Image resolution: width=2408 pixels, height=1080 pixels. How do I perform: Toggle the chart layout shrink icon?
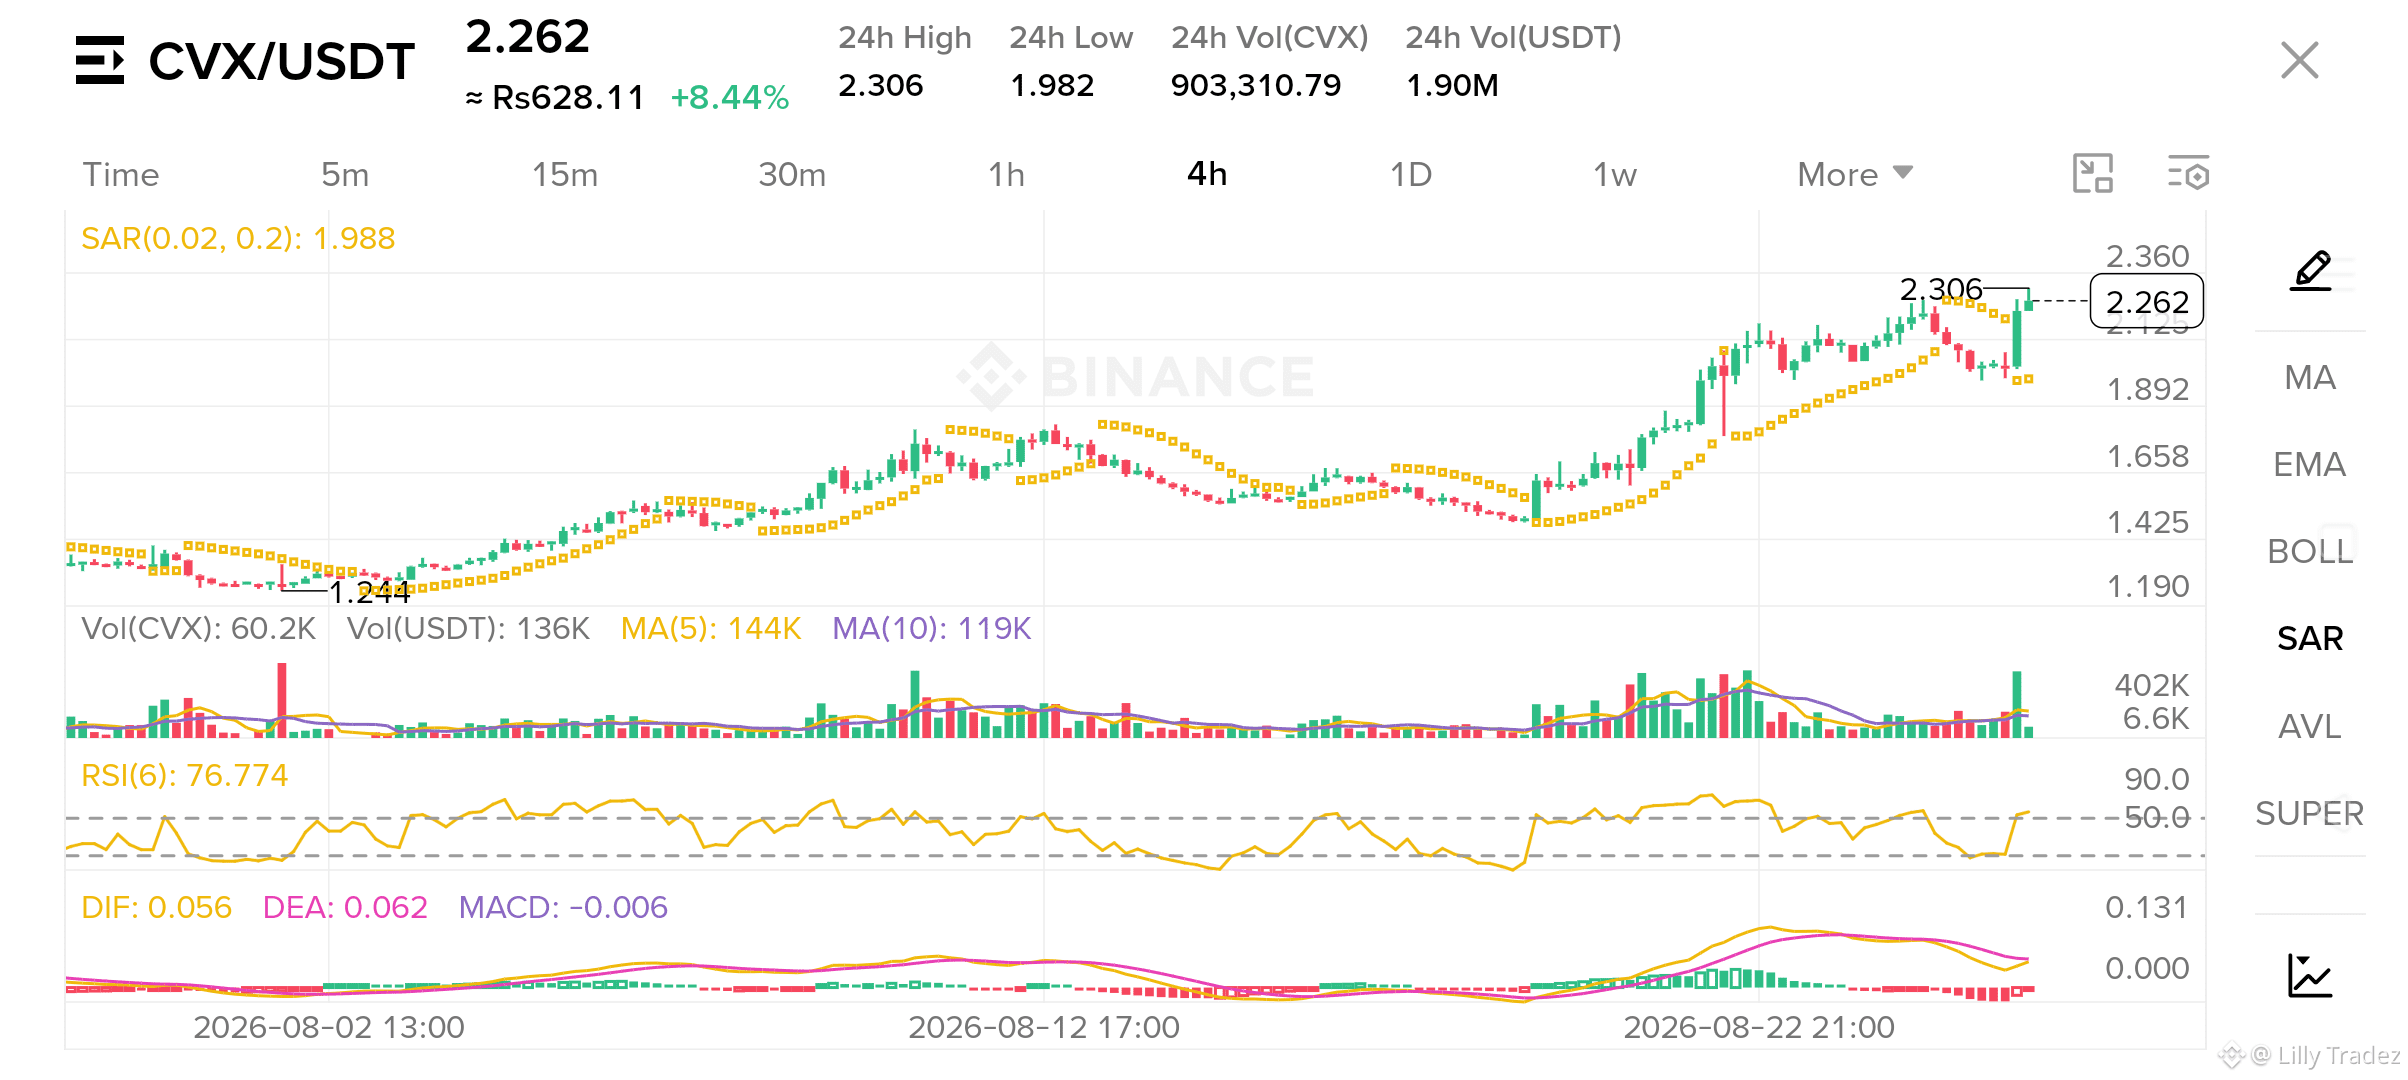point(2093,173)
